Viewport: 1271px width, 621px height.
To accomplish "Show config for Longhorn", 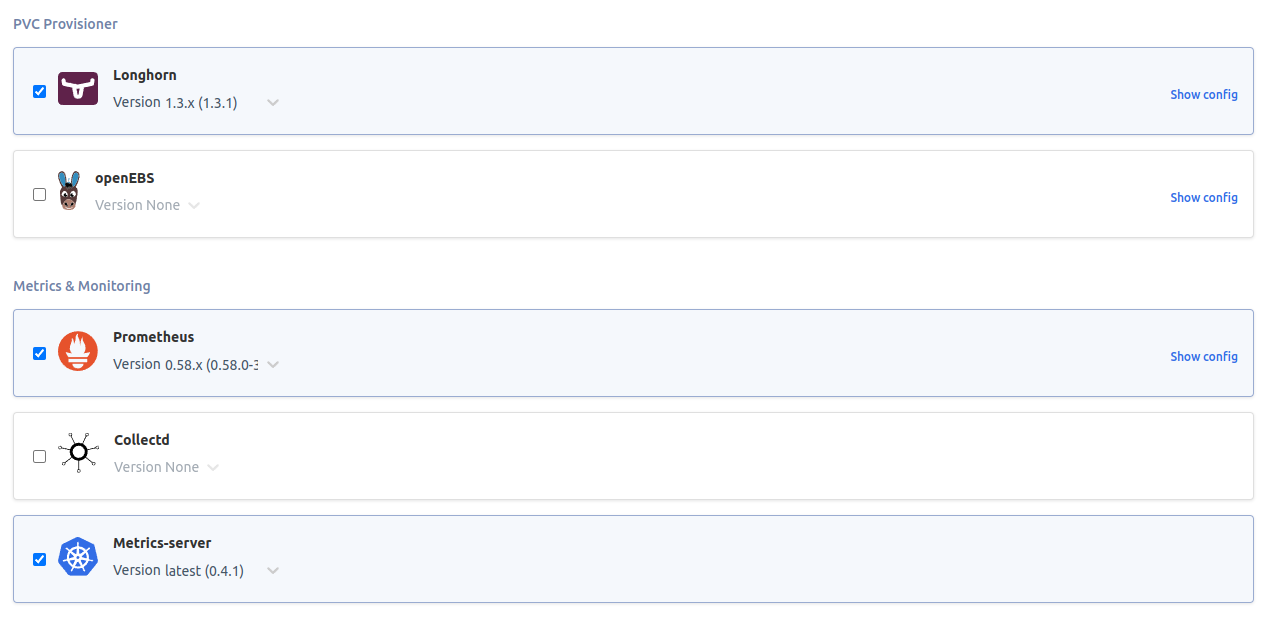I will [1204, 94].
